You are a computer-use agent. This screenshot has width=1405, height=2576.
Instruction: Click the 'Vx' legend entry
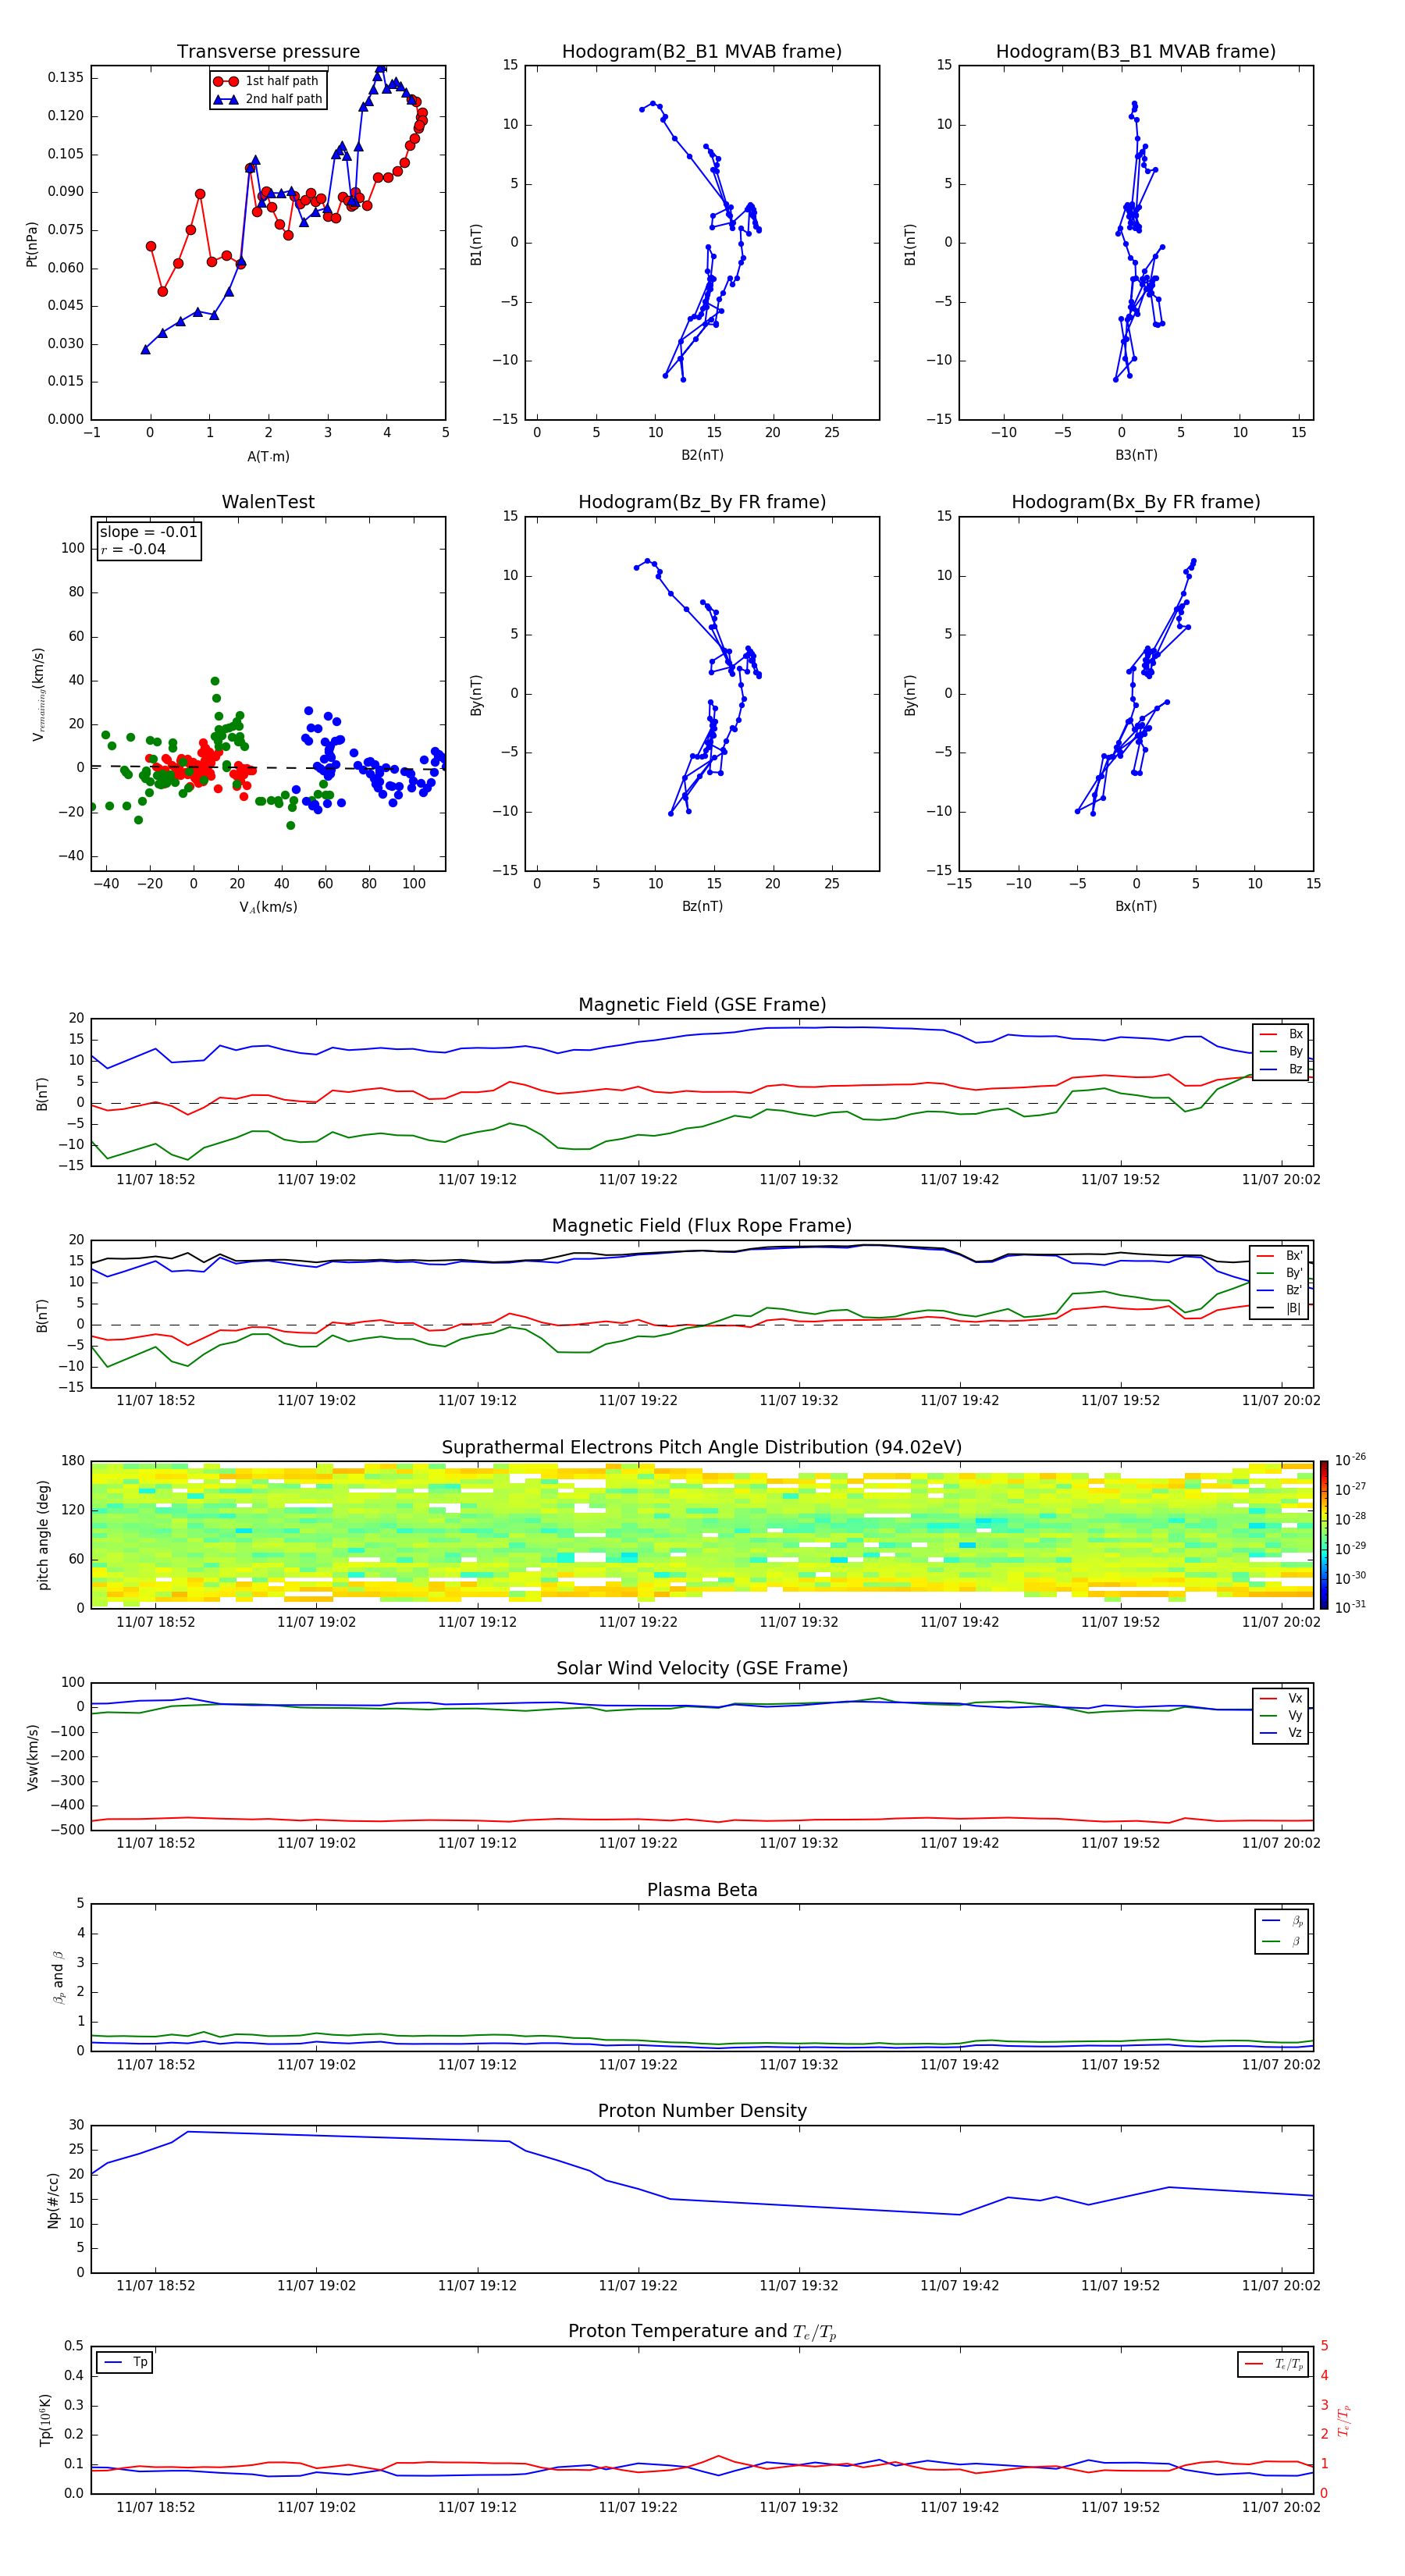[1282, 1698]
